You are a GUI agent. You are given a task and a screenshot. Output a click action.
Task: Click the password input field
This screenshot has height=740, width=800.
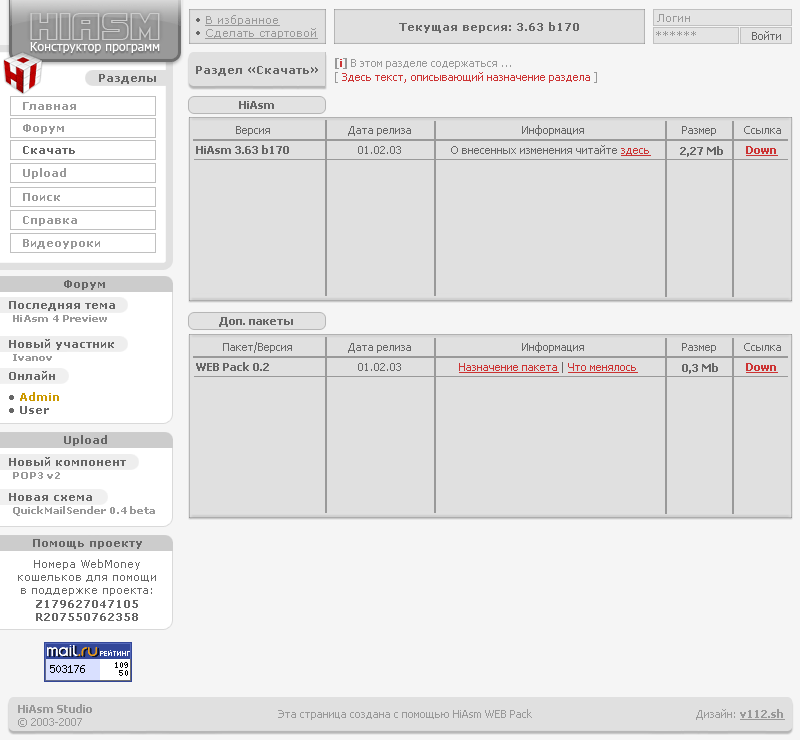pos(695,36)
